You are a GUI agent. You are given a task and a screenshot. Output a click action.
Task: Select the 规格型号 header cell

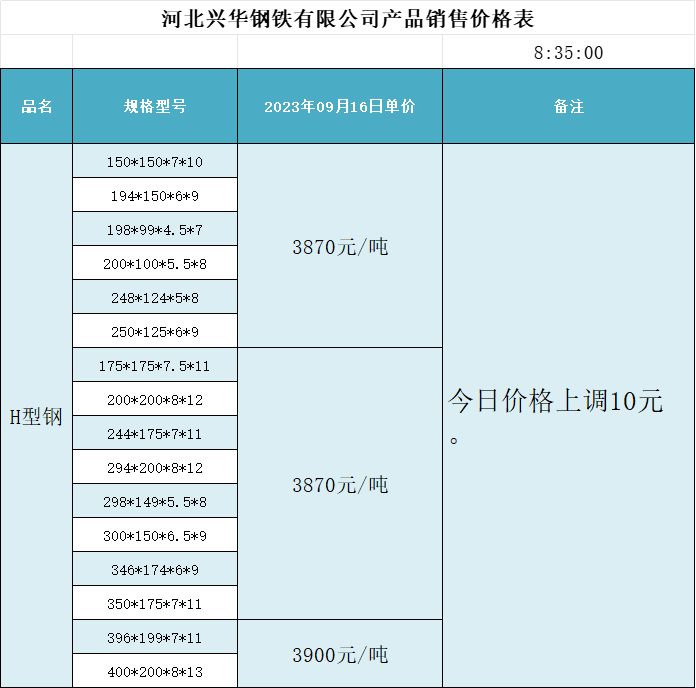point(155,106)
